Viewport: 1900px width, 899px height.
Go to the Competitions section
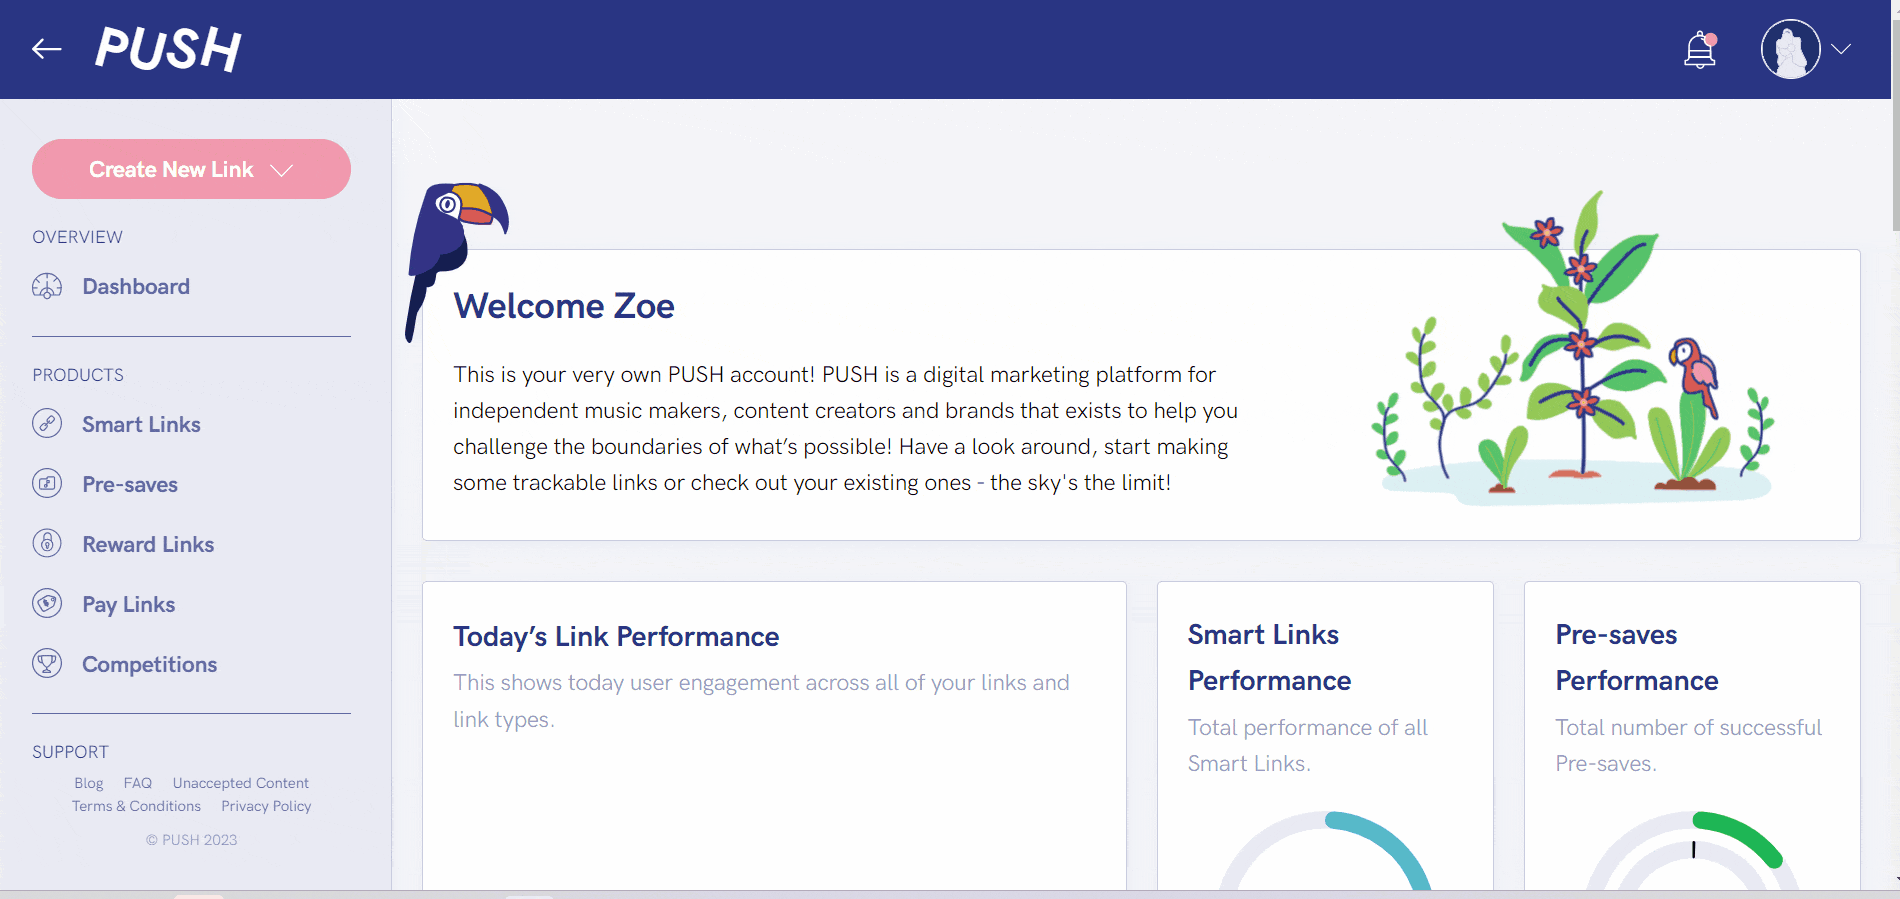(149, 664)
